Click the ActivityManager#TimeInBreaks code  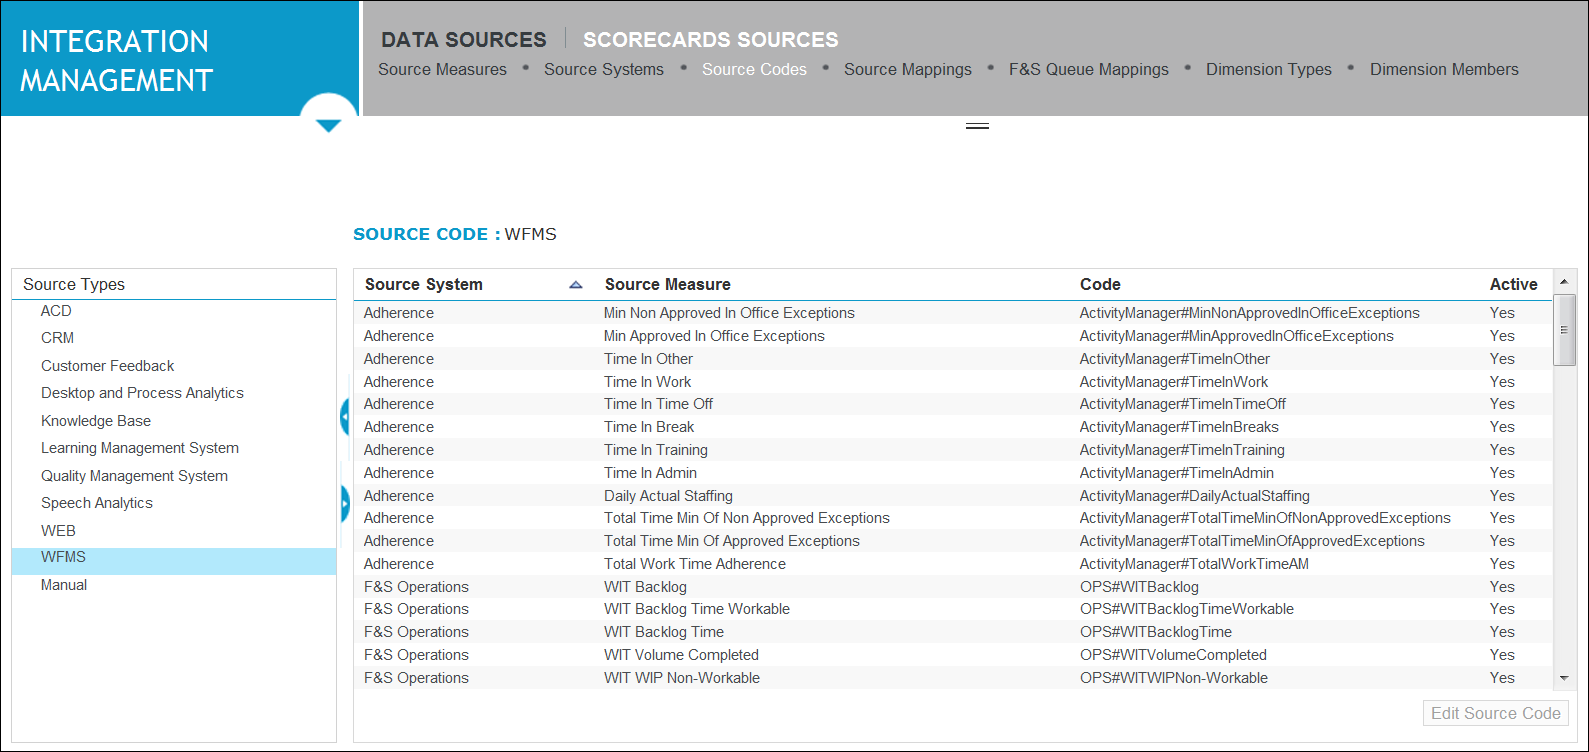coord(1179,427)
